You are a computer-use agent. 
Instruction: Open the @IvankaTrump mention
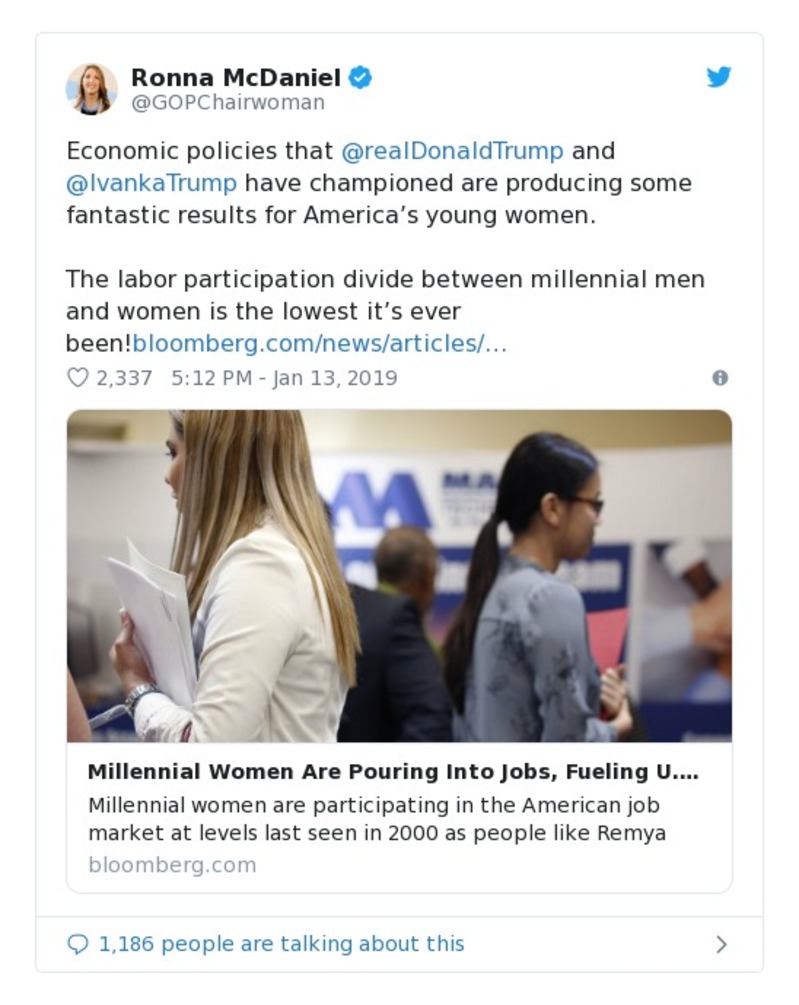[x=151, y=183]
